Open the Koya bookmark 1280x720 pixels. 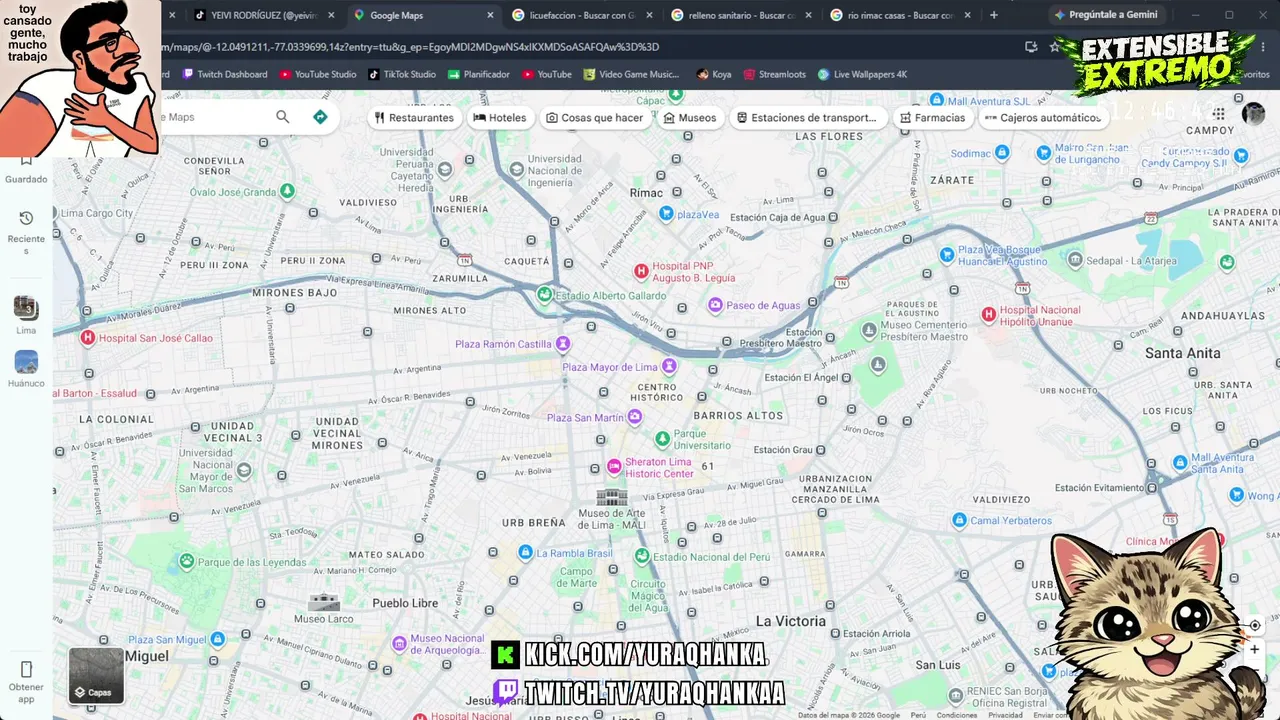point(714,74)
